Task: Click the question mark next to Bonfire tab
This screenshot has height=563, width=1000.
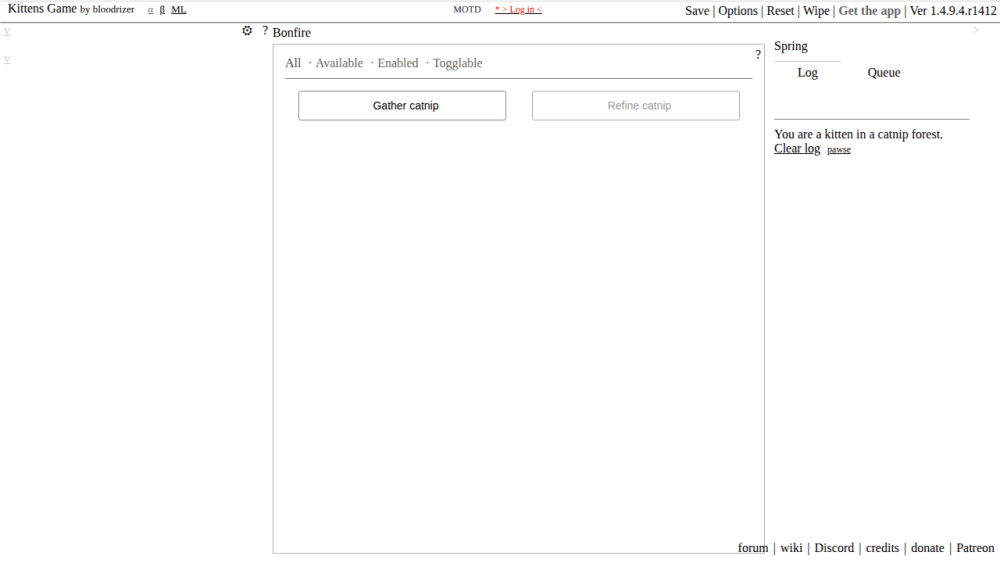Action: pyautogui.click(x=265, y=31)
